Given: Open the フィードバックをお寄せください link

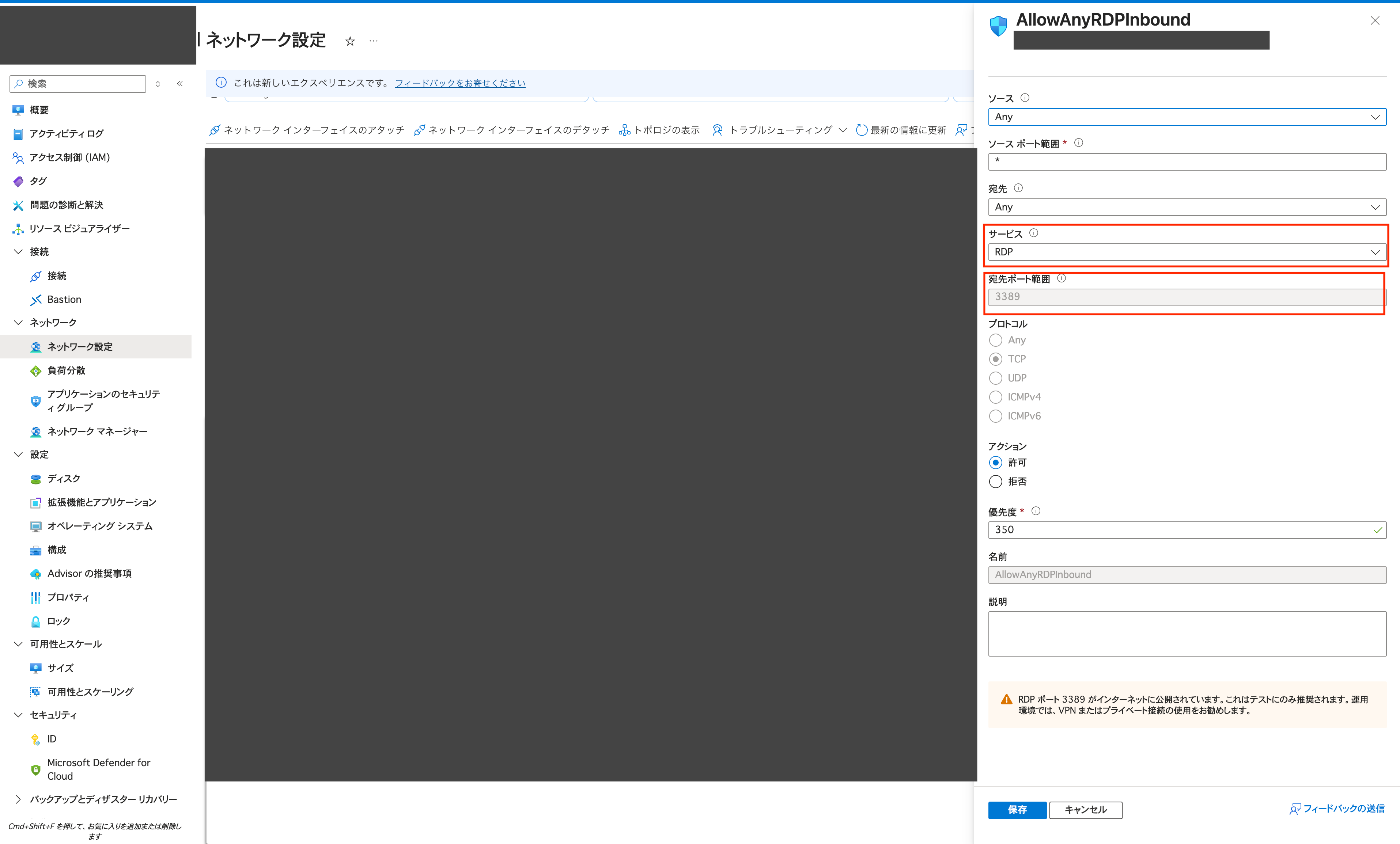Looking at the screenshot, I should [460, 83].
